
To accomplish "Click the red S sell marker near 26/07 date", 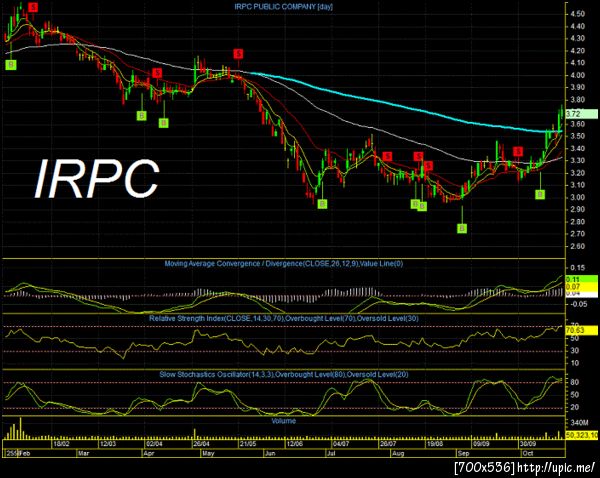I will point(387,156).
